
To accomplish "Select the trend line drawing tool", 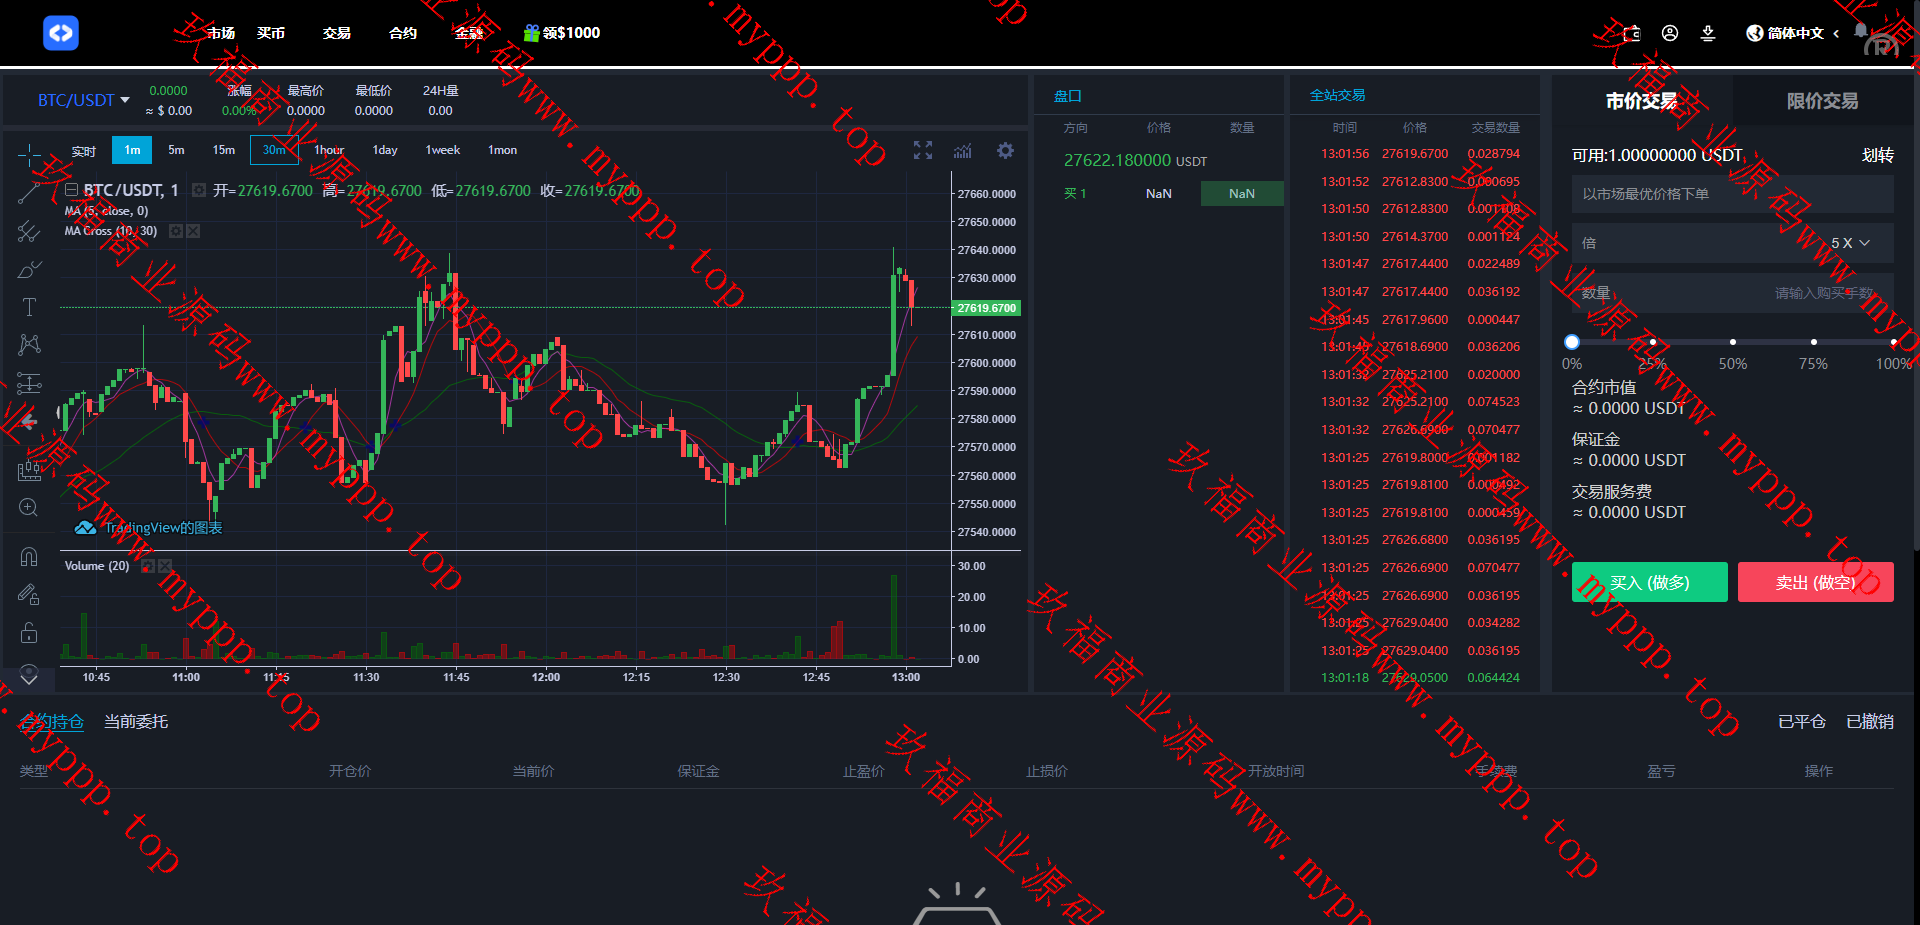I will (x=29, y=193).
